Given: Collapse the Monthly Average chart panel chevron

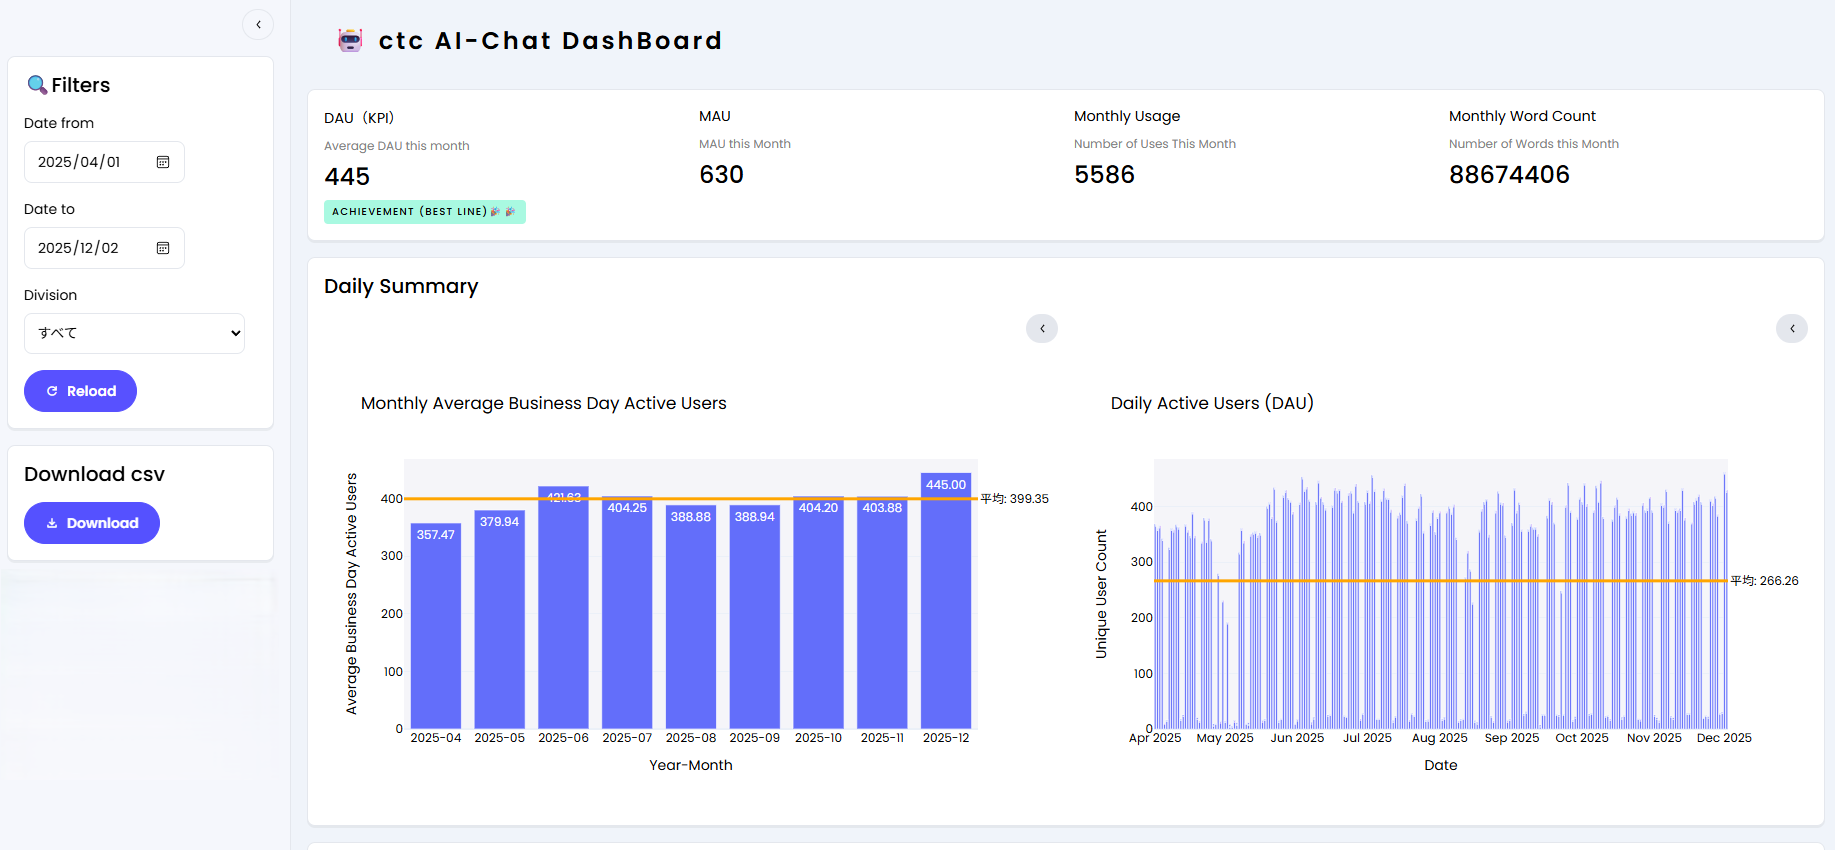Looking at the screenshot, I should [x=1042, y=328].
